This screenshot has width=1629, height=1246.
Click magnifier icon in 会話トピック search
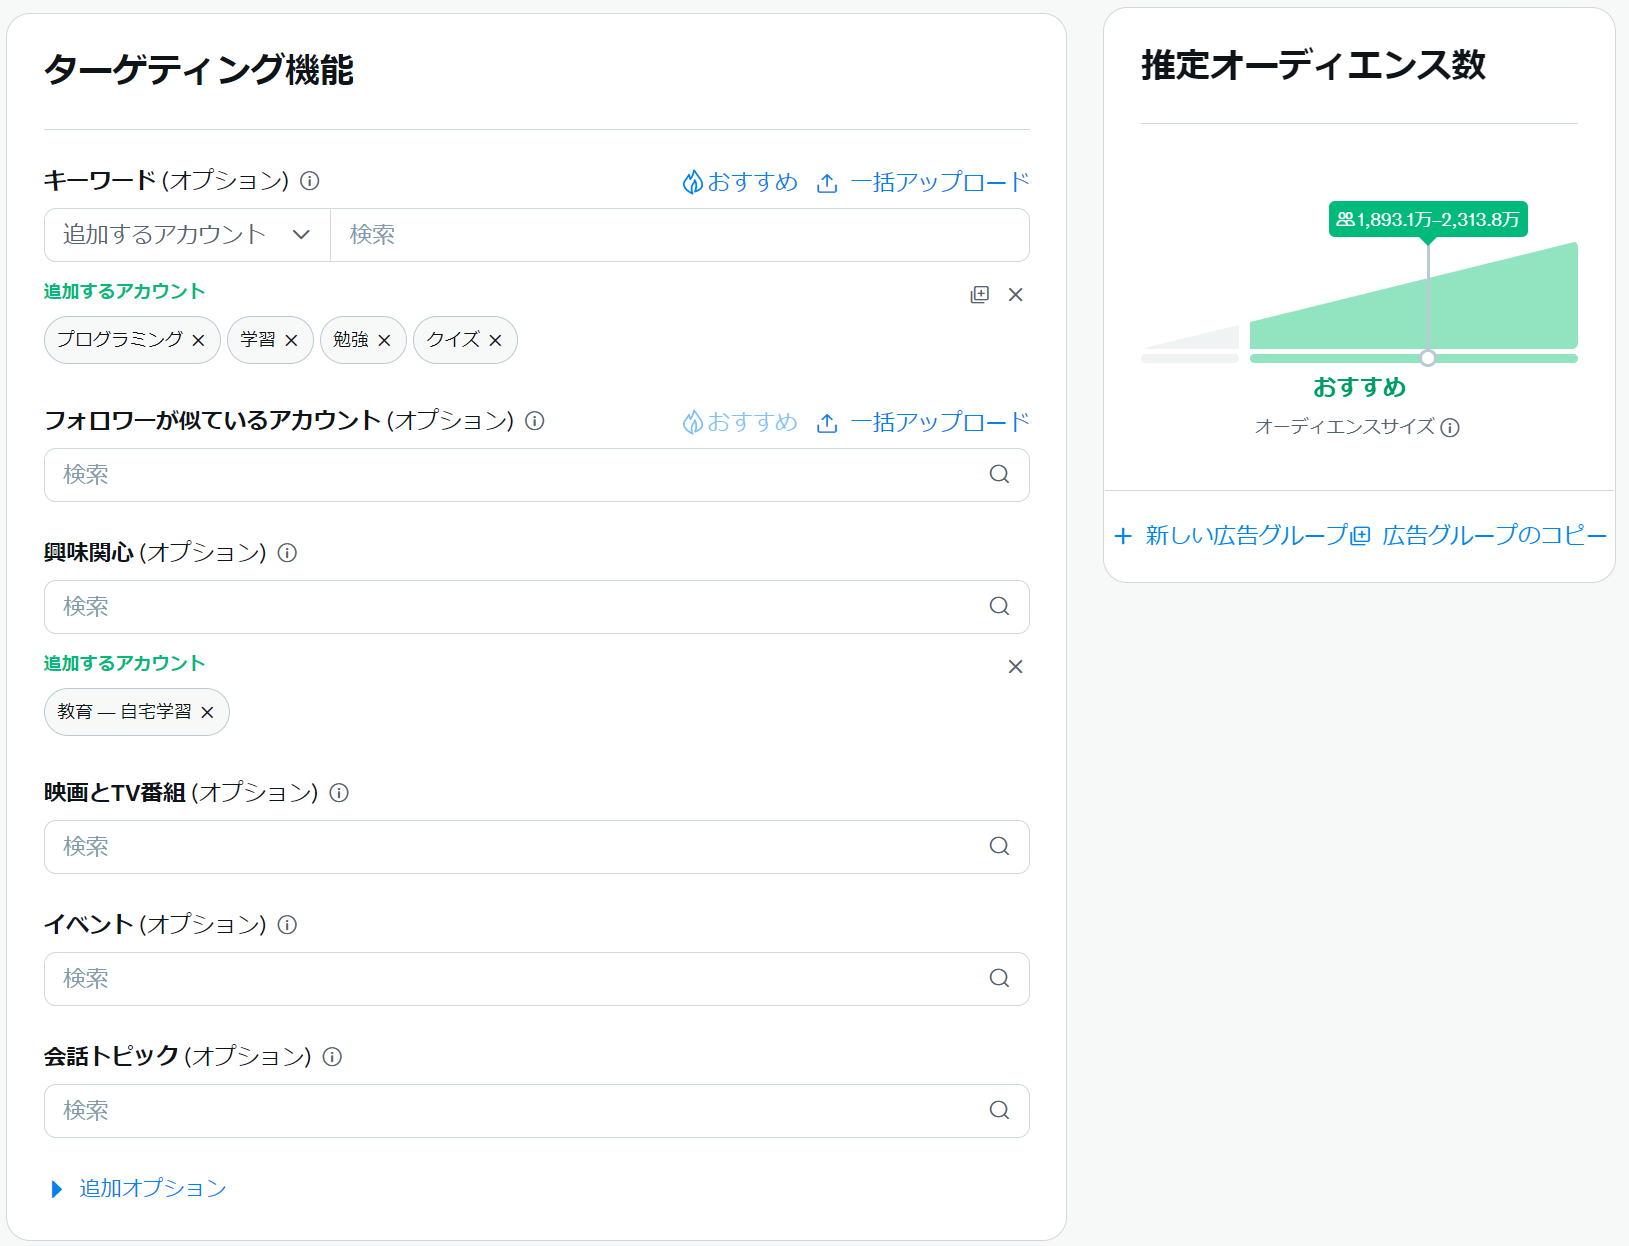click(1000, 1111)
